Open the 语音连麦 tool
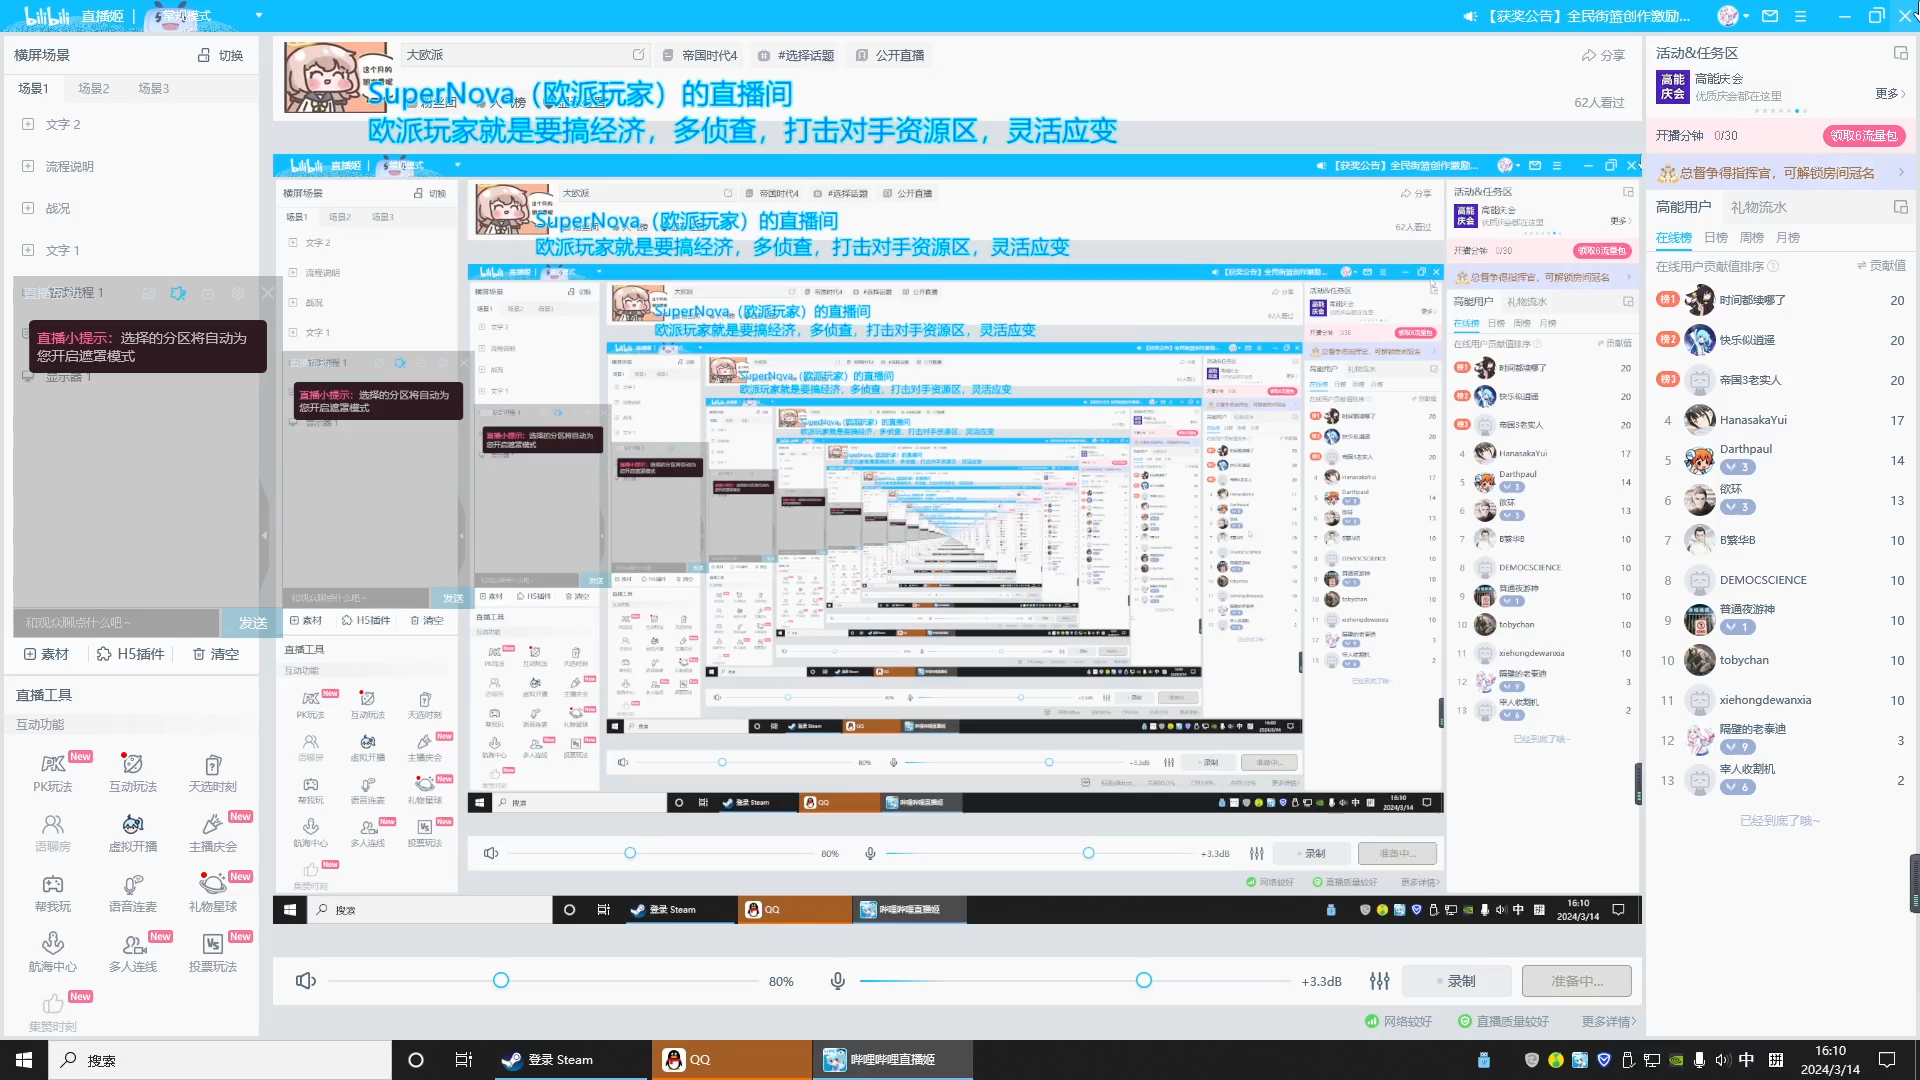Image resolution: width=1920 pixels, height=1080 pixels. (133, 893)
